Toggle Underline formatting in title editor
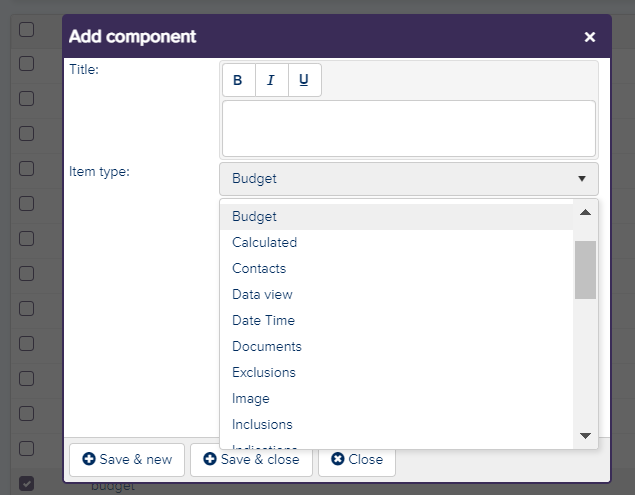Screen dimensions: 635x495 [304, 80]
